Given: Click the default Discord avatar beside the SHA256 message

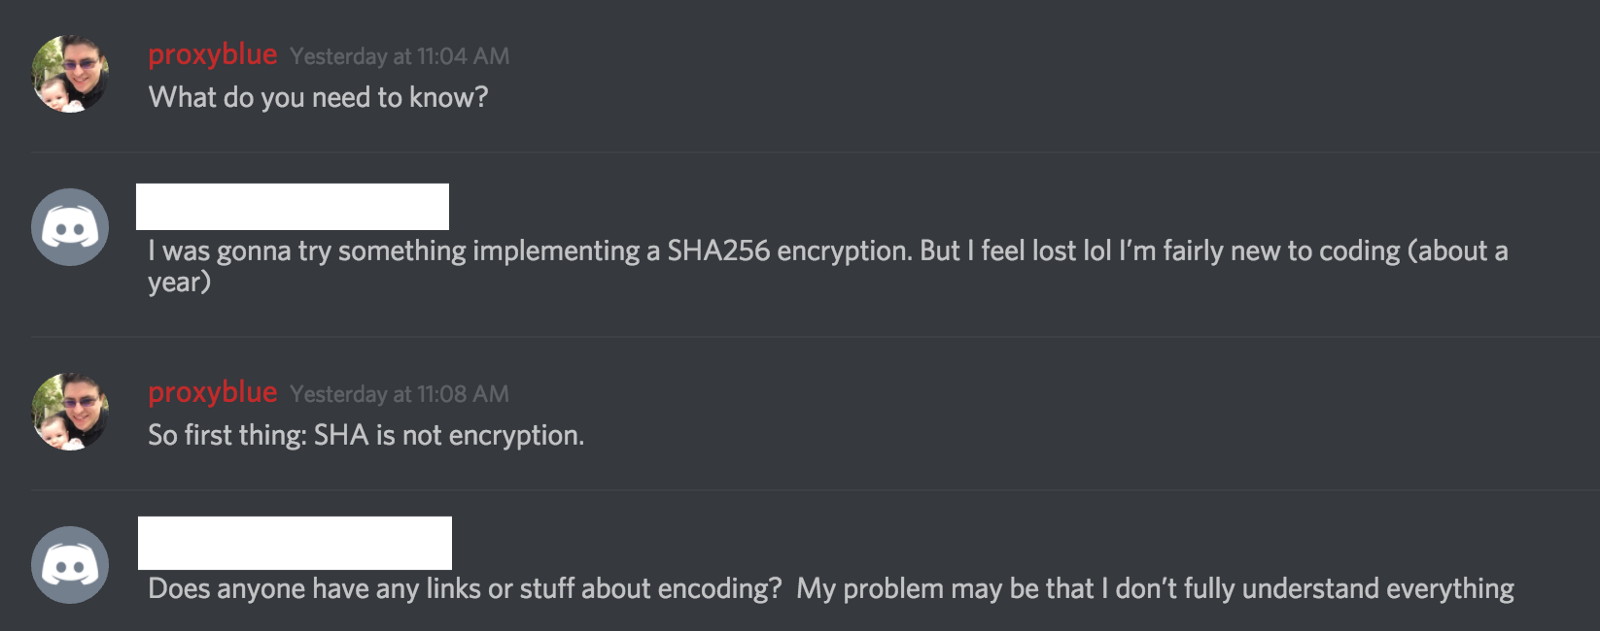Looking at the screenshot, I should click(x=70, y=227).
